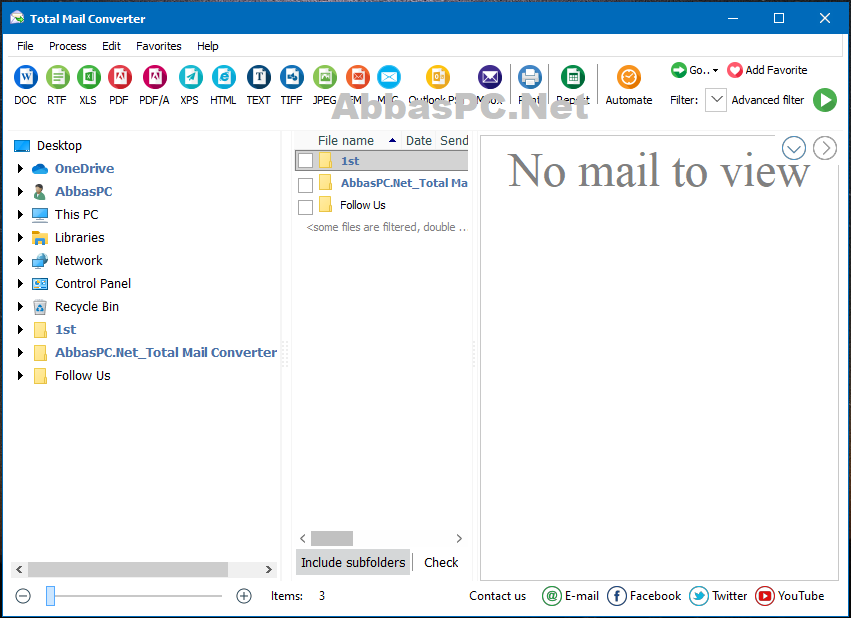The height and width of the screenshot is (618, 851).
Task: Open the Favorites menu
Action: 158,46
